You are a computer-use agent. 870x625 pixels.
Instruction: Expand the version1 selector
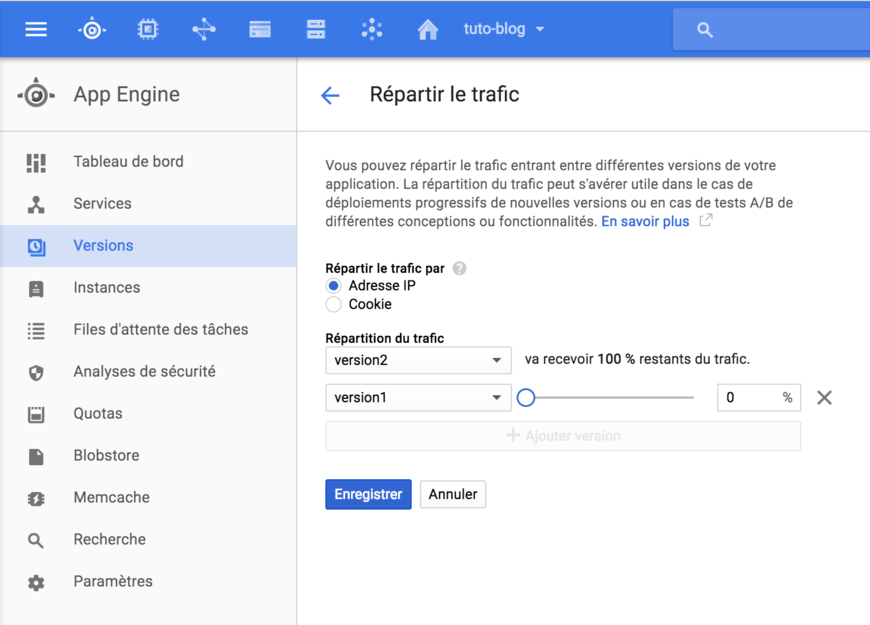(x=417, y=397)
